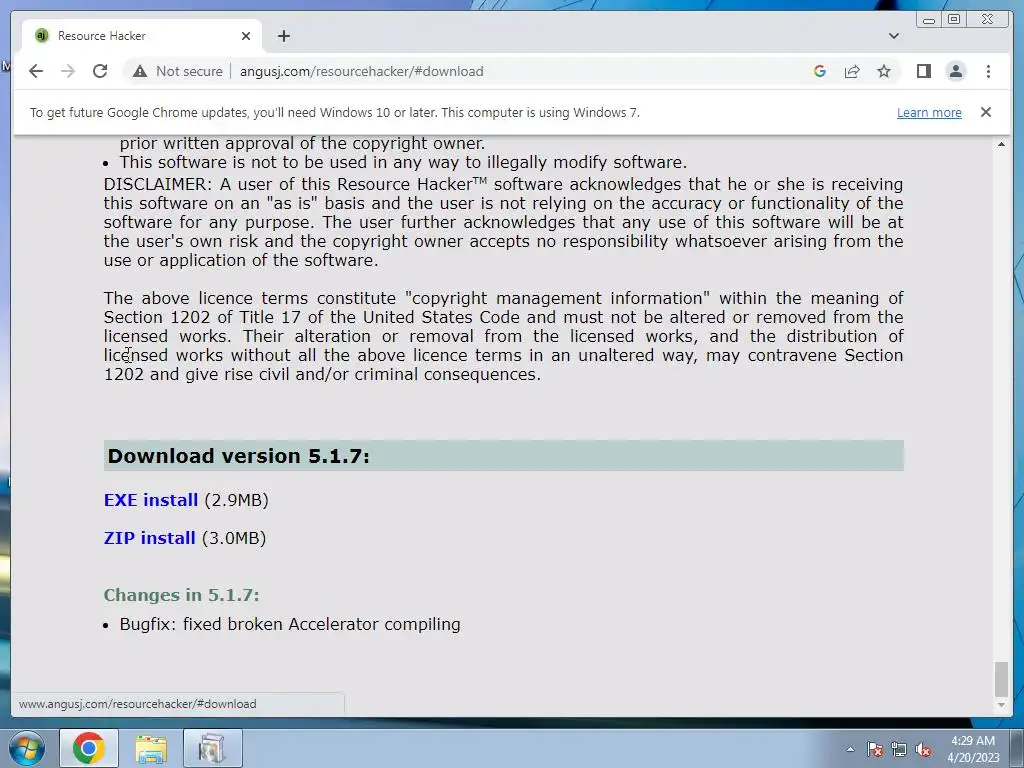This screenshot has width=1024, height=768.
Task: Show hidden system tray icons
Action: (x=850, y=749)
